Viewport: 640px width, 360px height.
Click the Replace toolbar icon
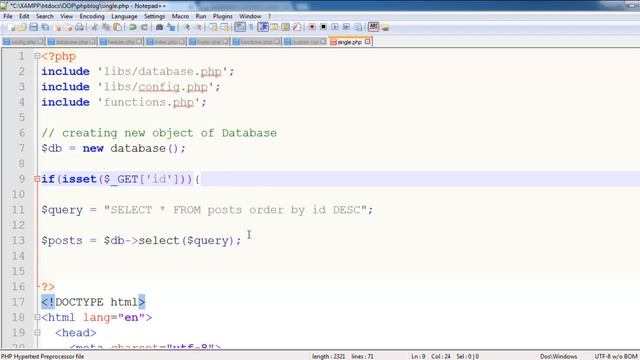click(x=171, y=27)
